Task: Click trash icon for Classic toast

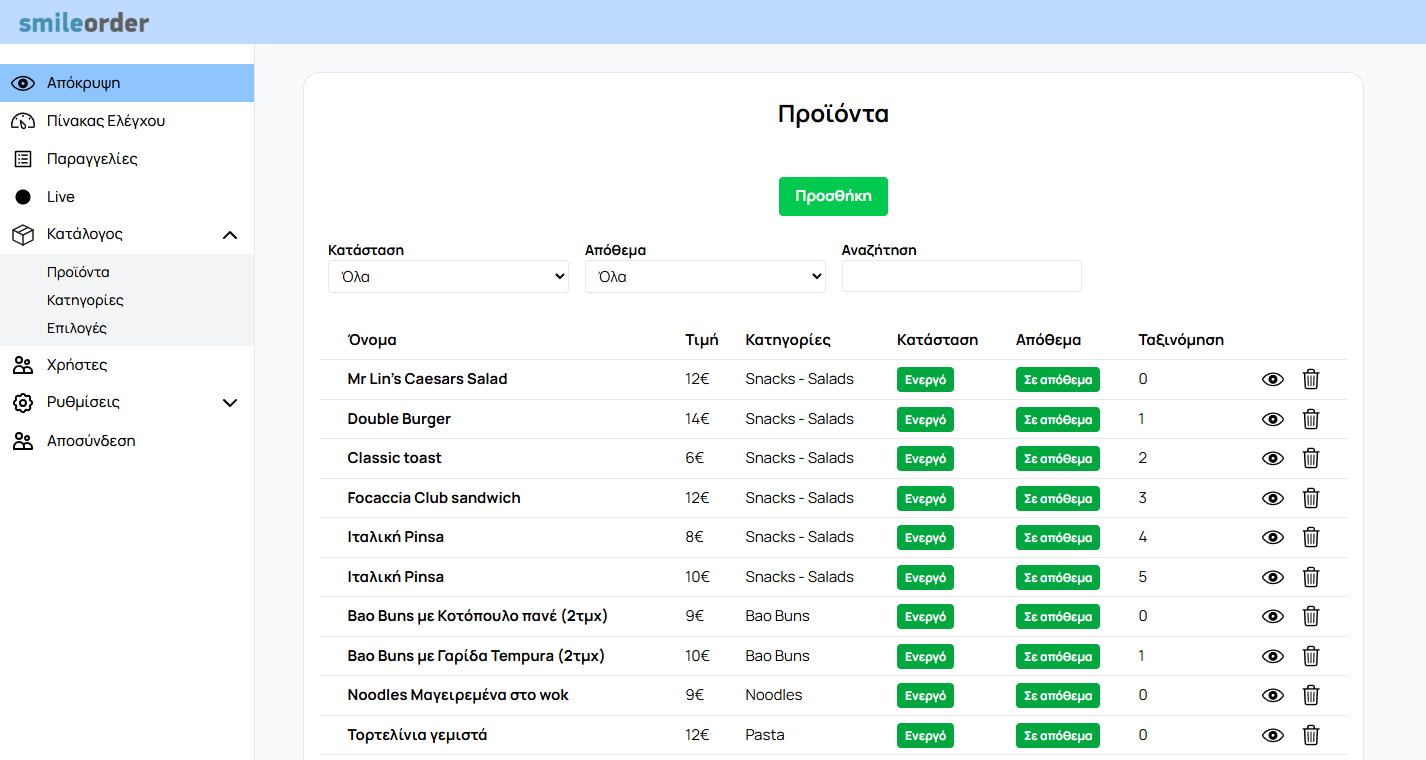Action: 1310,458
